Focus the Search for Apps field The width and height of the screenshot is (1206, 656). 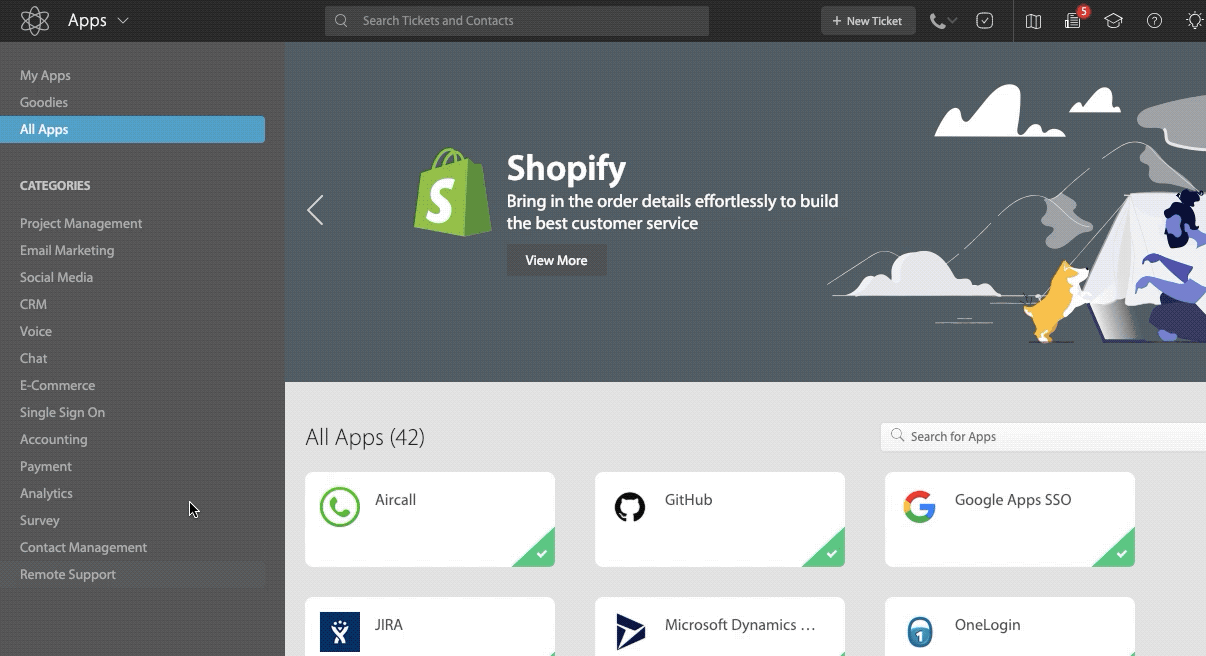pyautogui.click(x=1043, y=436)
